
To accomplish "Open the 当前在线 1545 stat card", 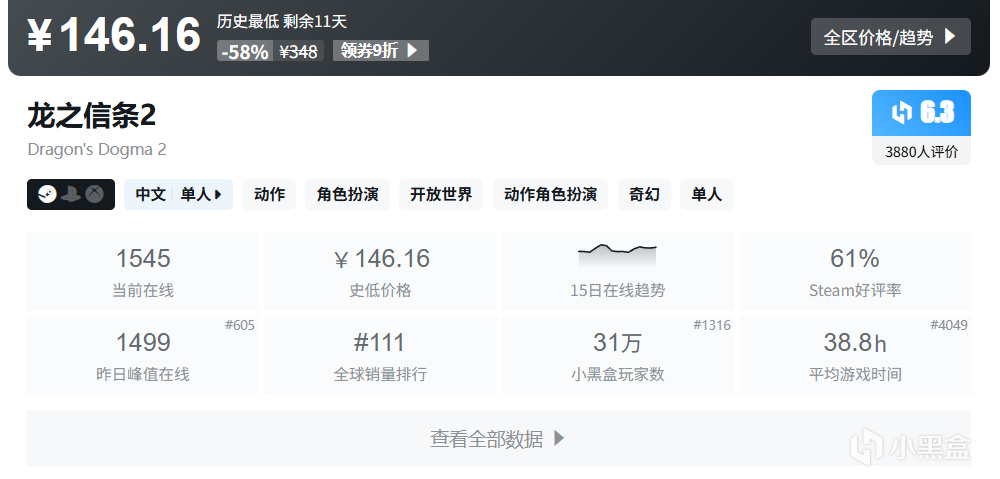I will pos(143,271).
